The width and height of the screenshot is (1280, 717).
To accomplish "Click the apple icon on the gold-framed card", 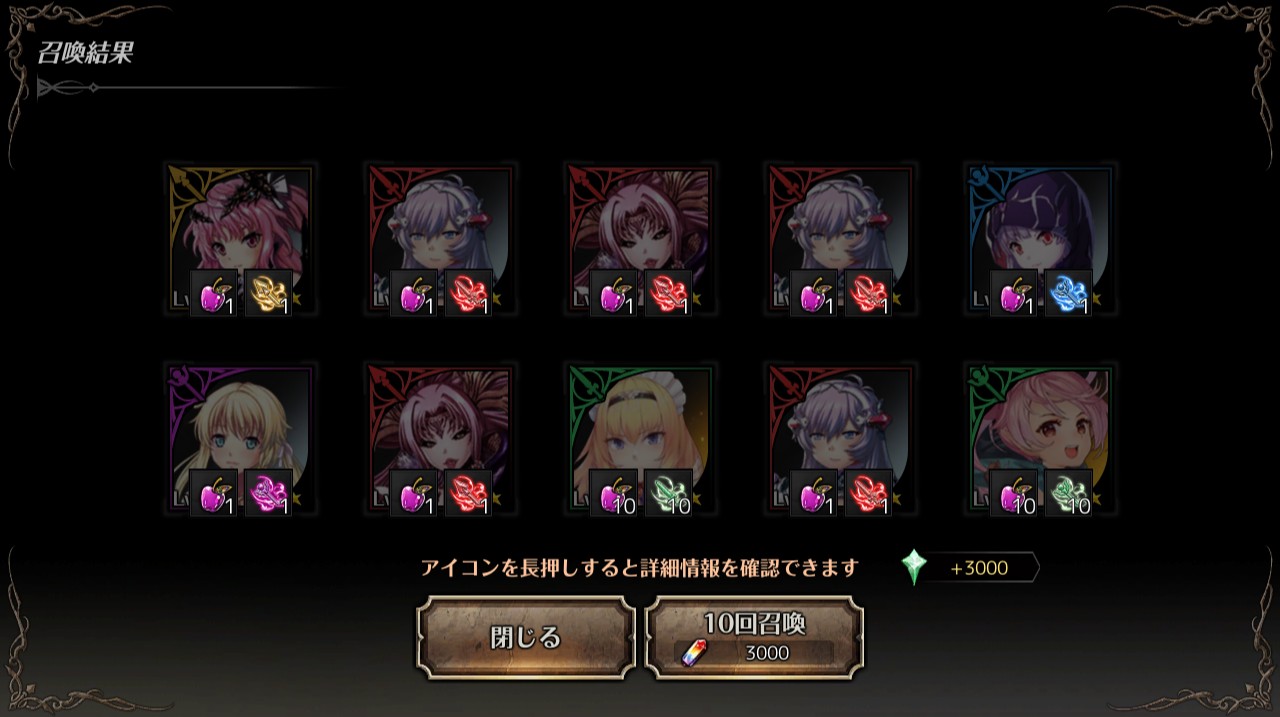I will 214,293.
